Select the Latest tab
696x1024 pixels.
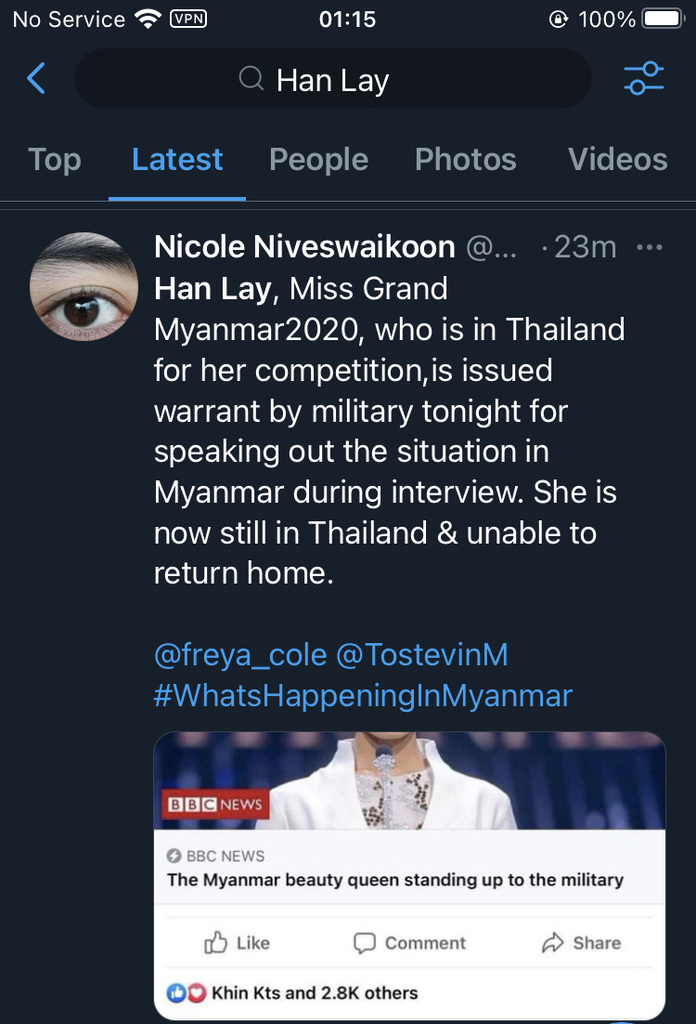[177, 160]
